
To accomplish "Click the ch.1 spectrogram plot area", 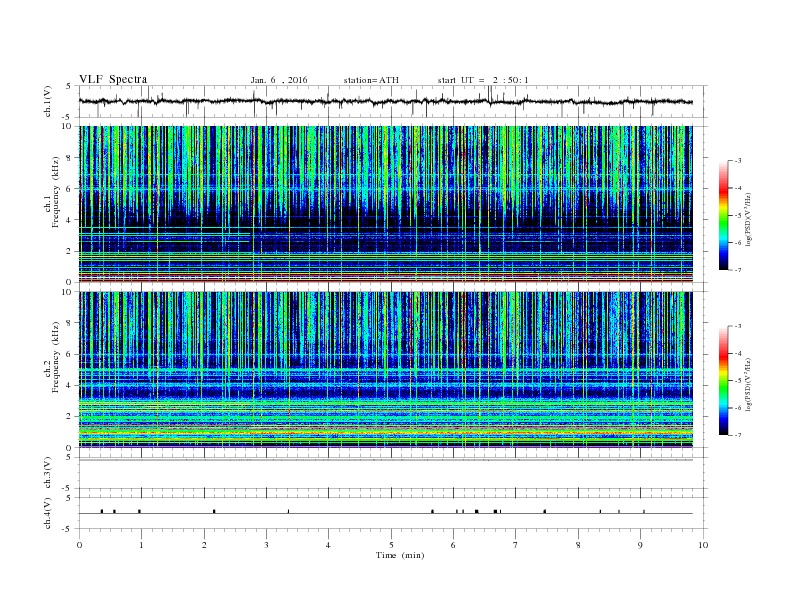I will 386,204.
